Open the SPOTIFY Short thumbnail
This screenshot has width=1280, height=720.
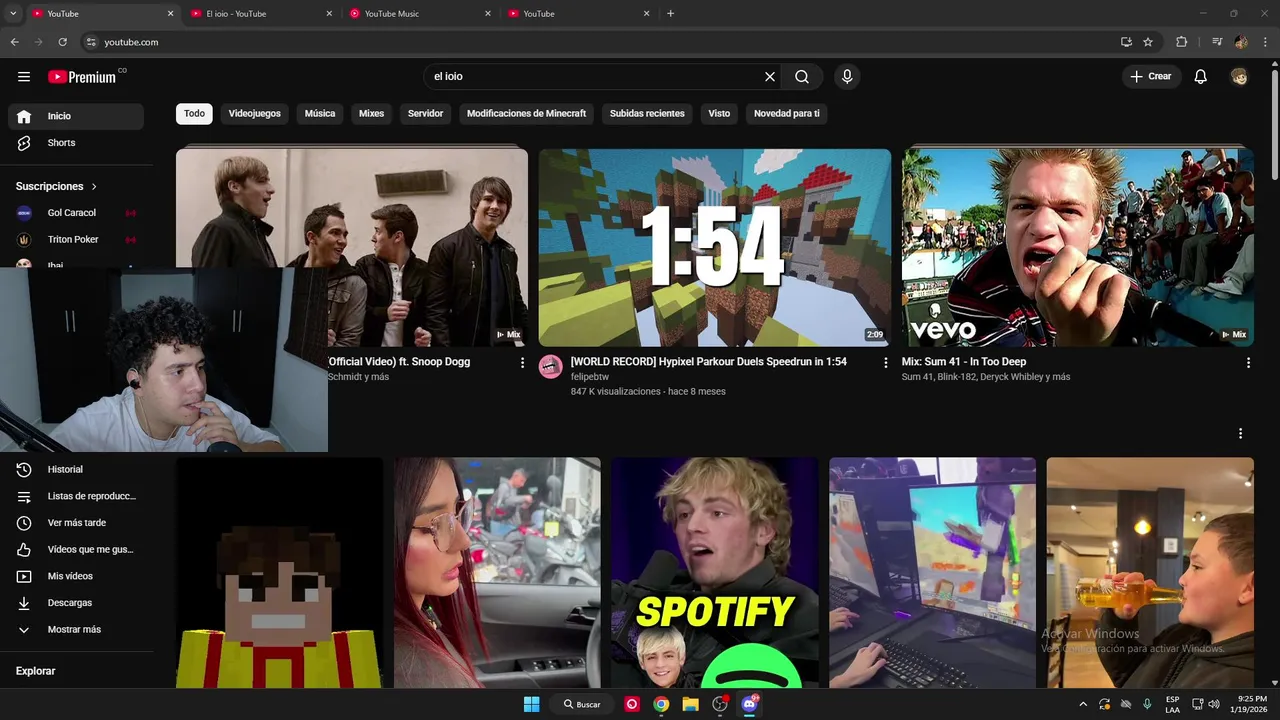coord(715,573)
